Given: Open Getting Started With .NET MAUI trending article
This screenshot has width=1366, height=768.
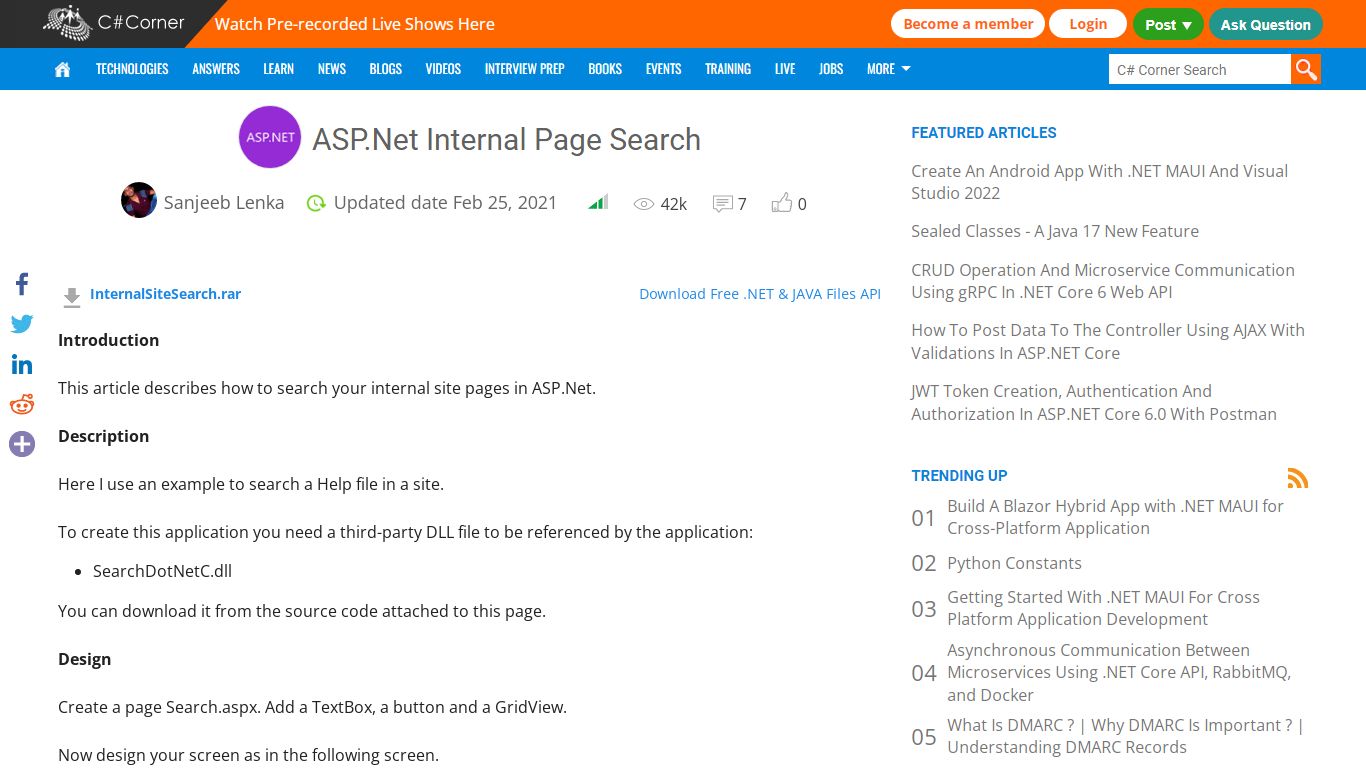Looking at the screenshot, I should (1104, 608).
